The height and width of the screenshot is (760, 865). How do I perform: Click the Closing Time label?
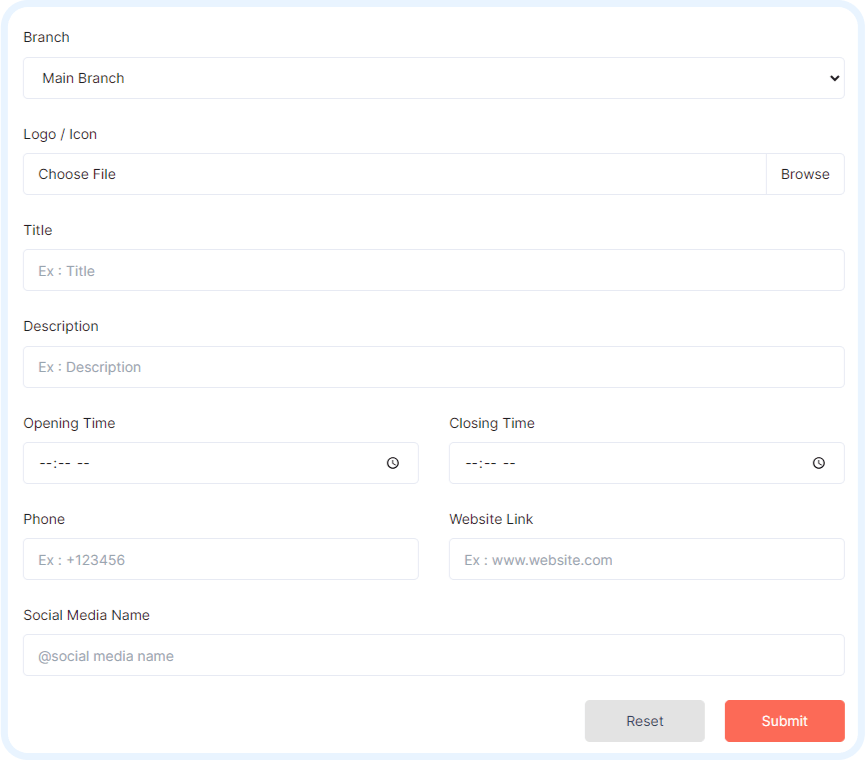[492, 423]
